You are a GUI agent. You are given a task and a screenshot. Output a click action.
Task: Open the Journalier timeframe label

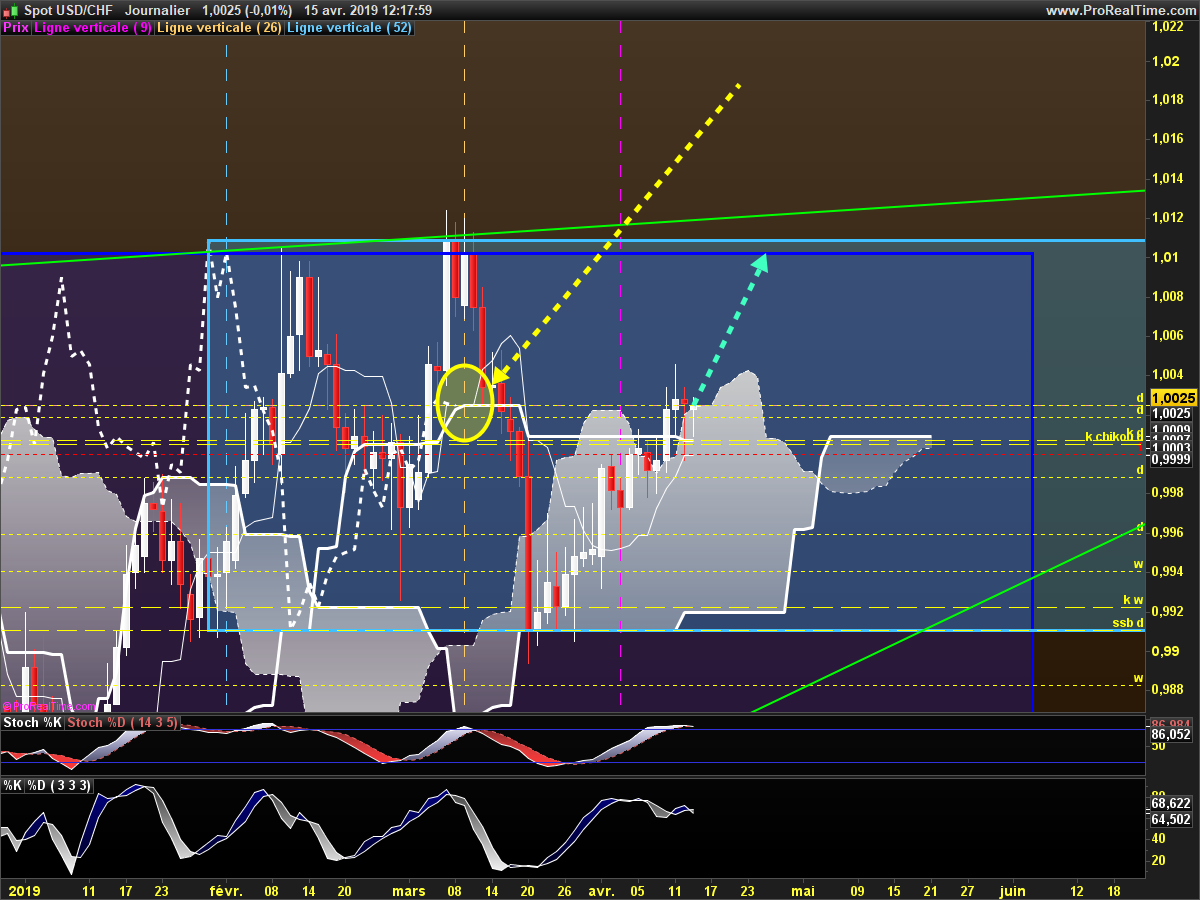tap(156, 10)
